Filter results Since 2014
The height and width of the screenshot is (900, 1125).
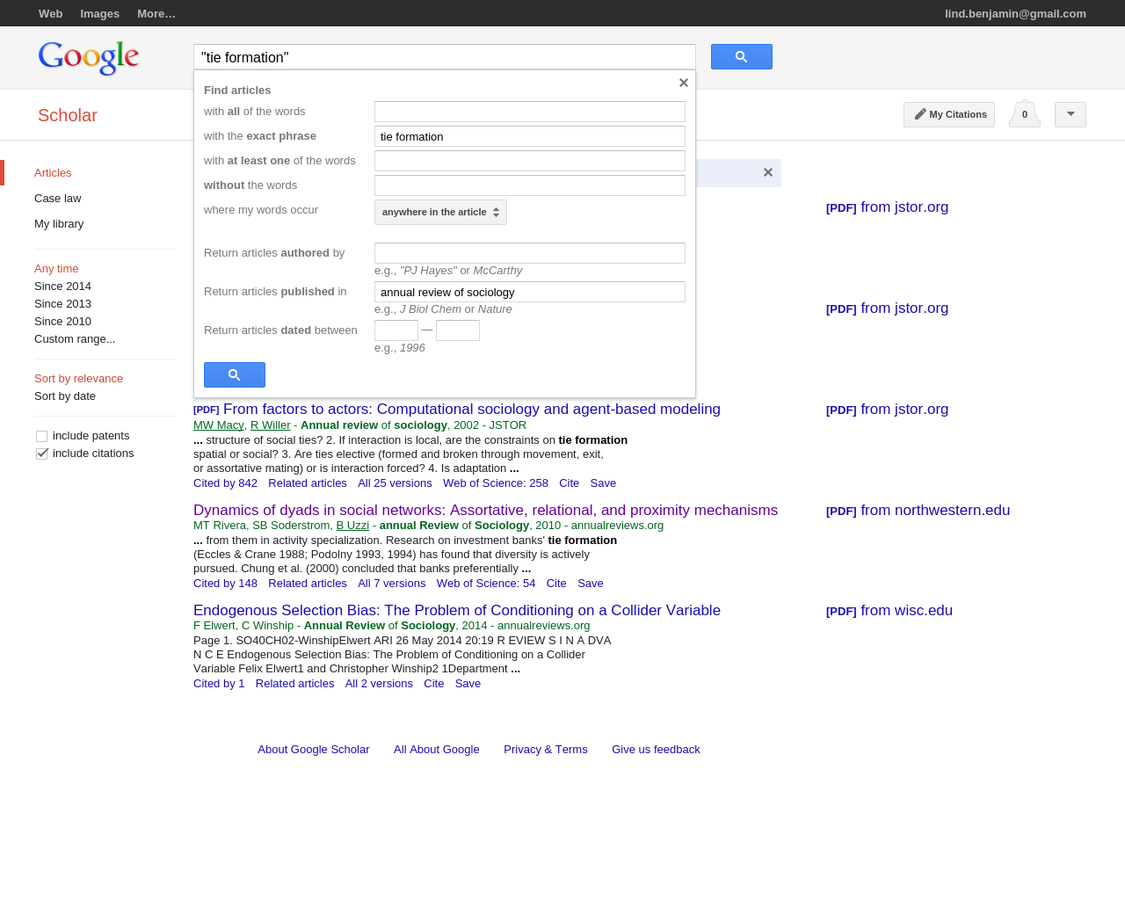pyautogui.click(x=62, y=286)
